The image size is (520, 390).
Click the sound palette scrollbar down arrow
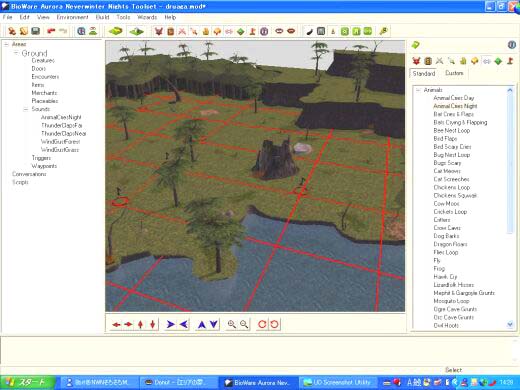(x=510, y=324)
